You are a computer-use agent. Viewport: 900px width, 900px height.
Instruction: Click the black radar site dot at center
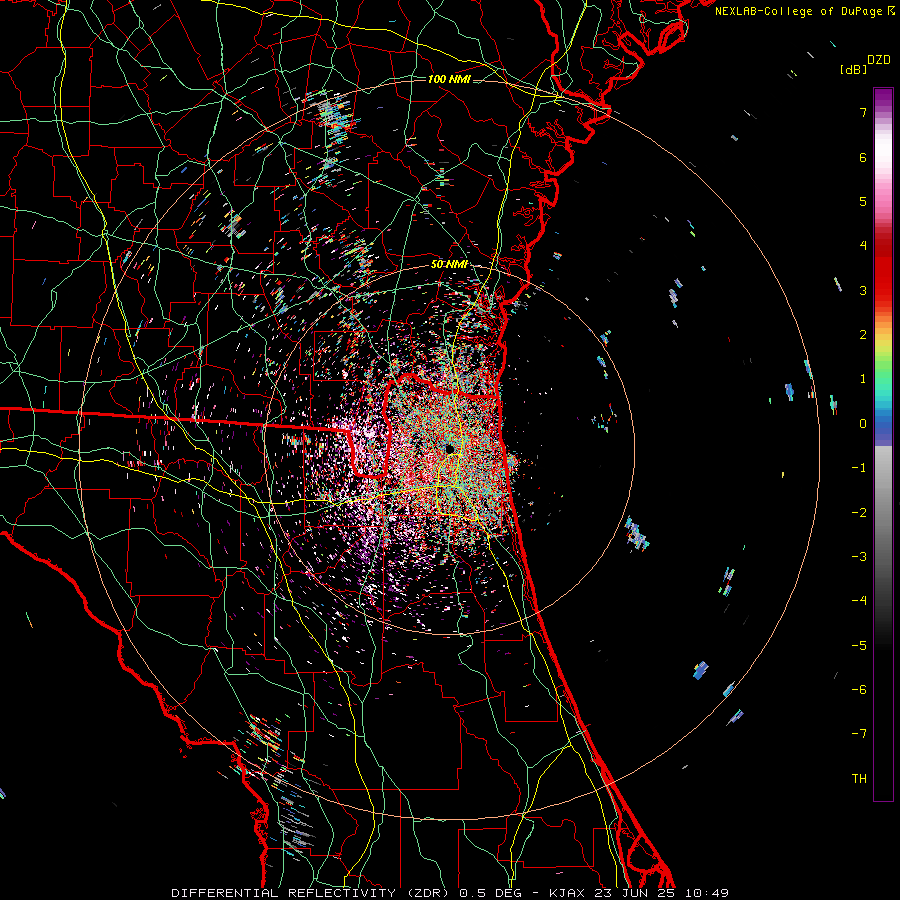click(x=450, y=448)
